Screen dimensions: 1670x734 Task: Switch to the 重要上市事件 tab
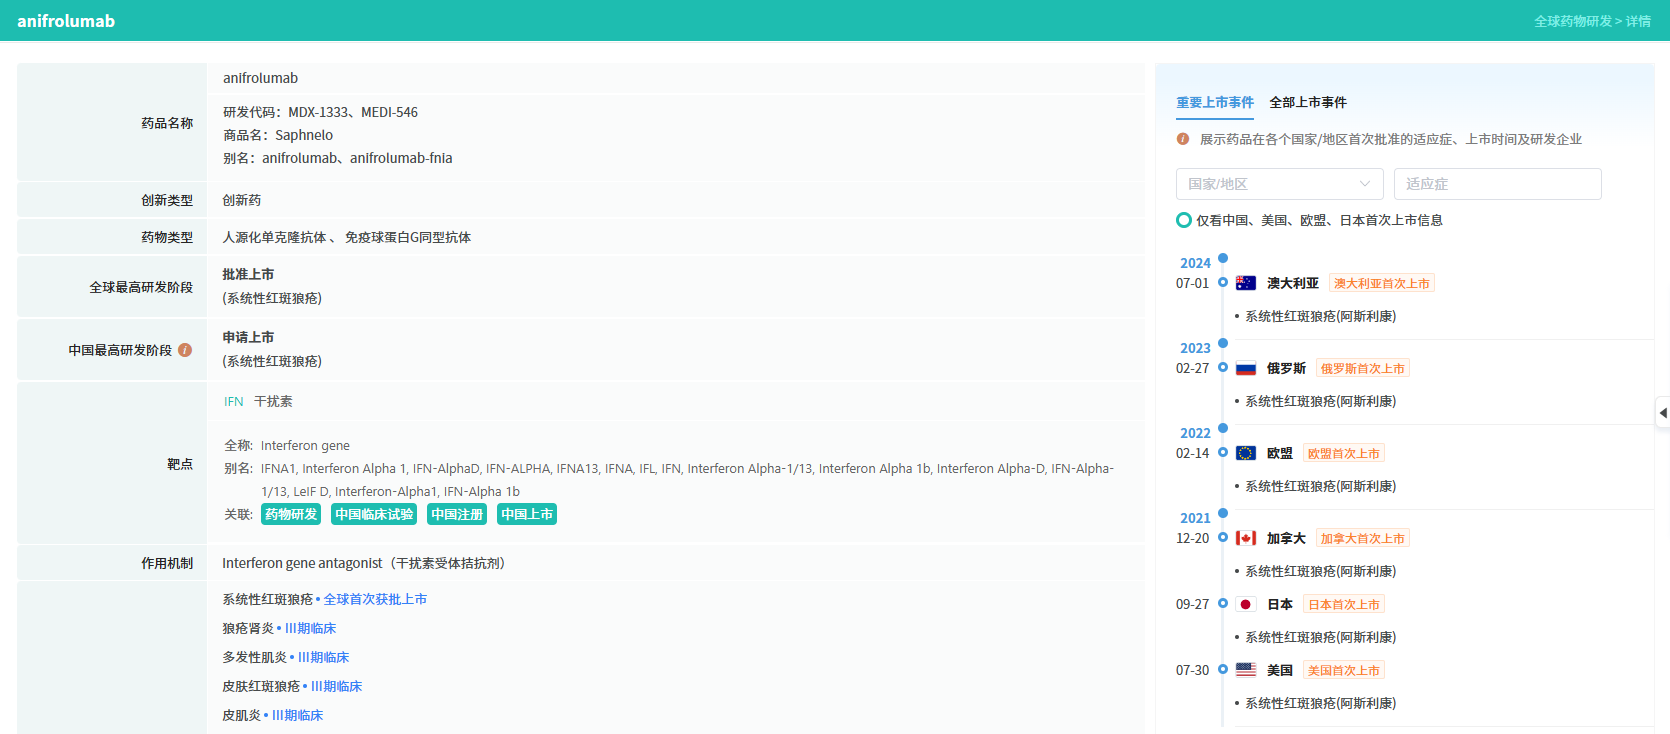coord(1215,102)
